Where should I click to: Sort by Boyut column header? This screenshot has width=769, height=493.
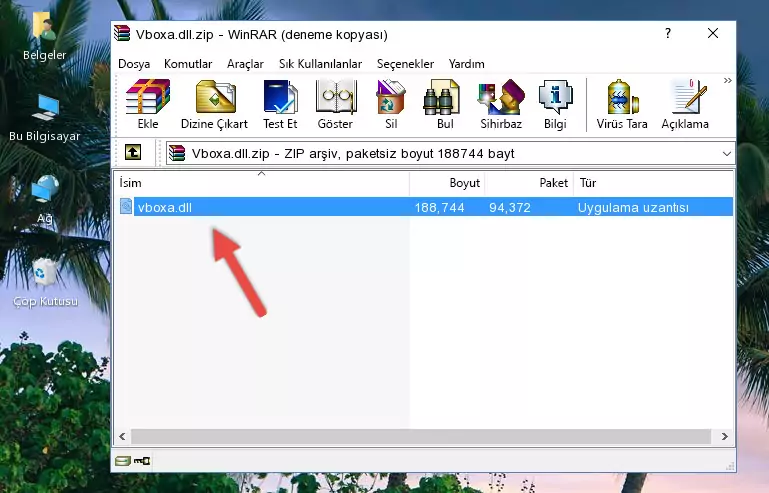[447, 182]
